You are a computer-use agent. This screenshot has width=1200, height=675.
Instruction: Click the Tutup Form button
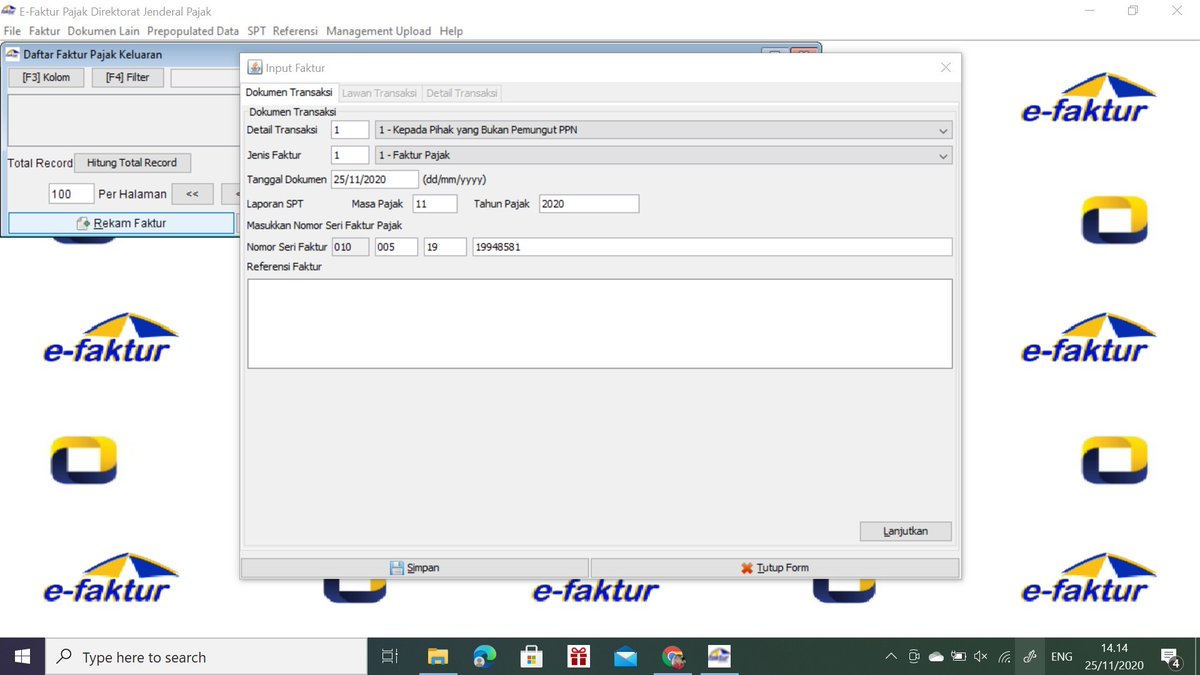775,568
